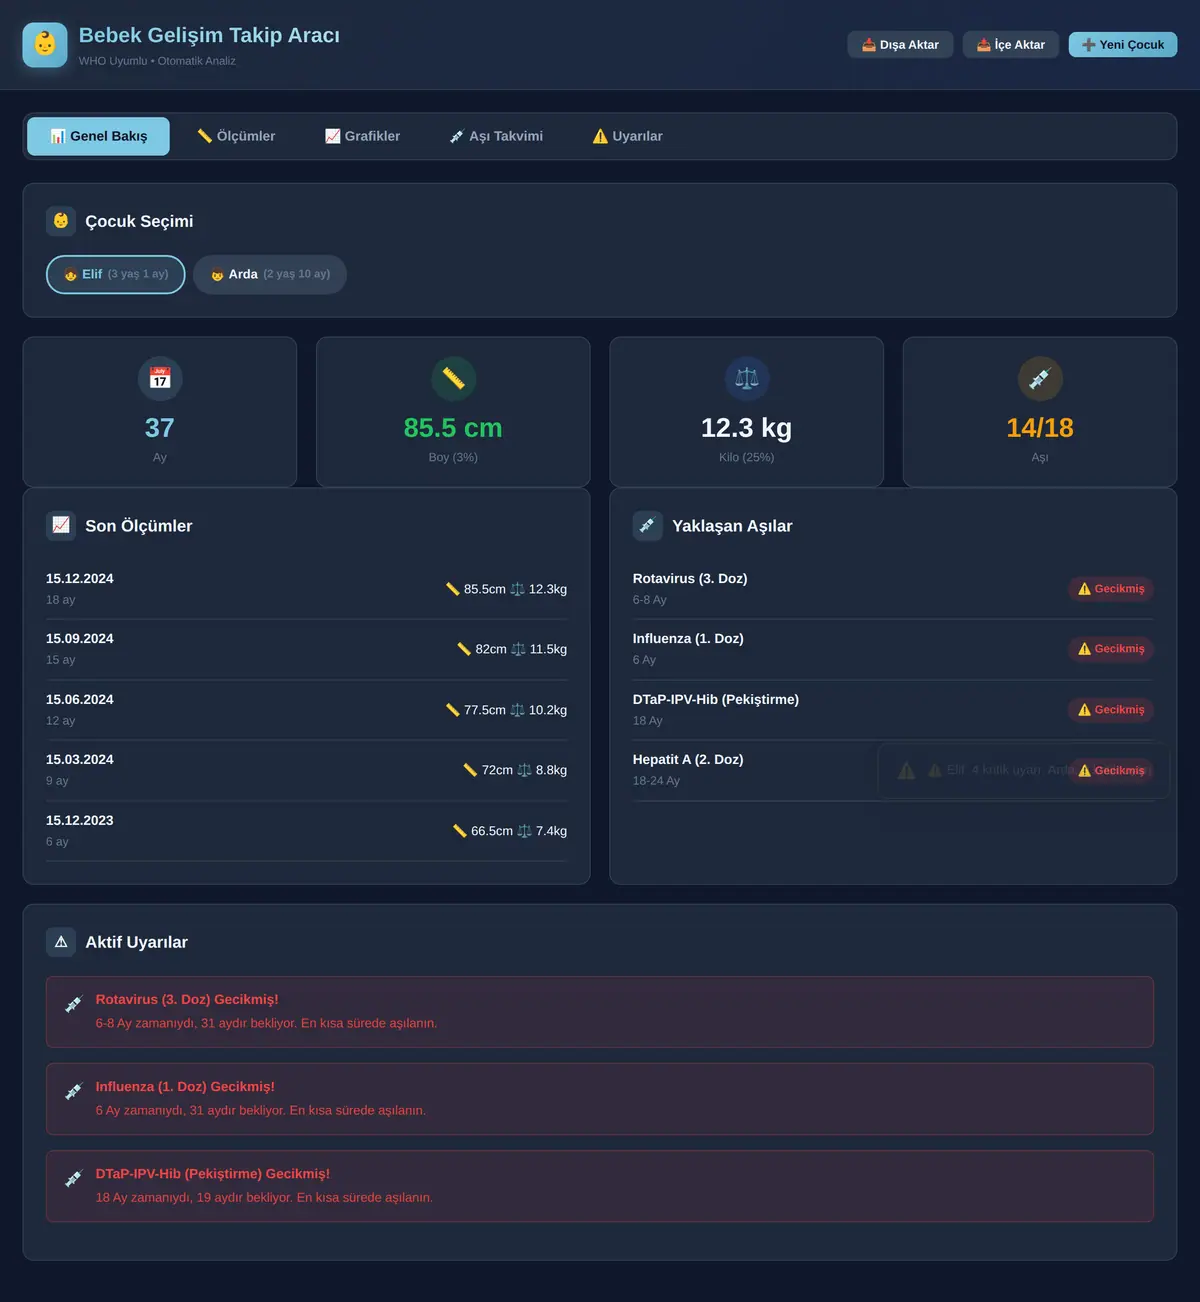1200x1302 pixels.
Task: Add a child with Yeni Çocuk
Action: [1123, 45]
